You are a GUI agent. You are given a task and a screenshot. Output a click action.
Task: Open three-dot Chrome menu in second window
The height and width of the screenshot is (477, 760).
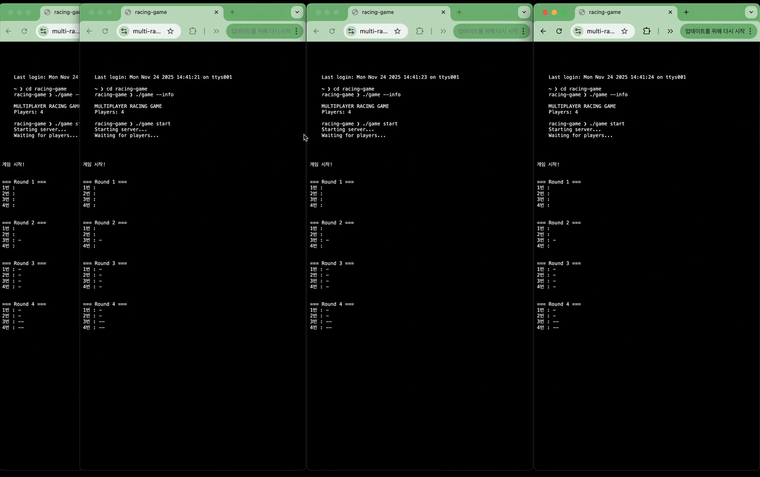point(297,31)
